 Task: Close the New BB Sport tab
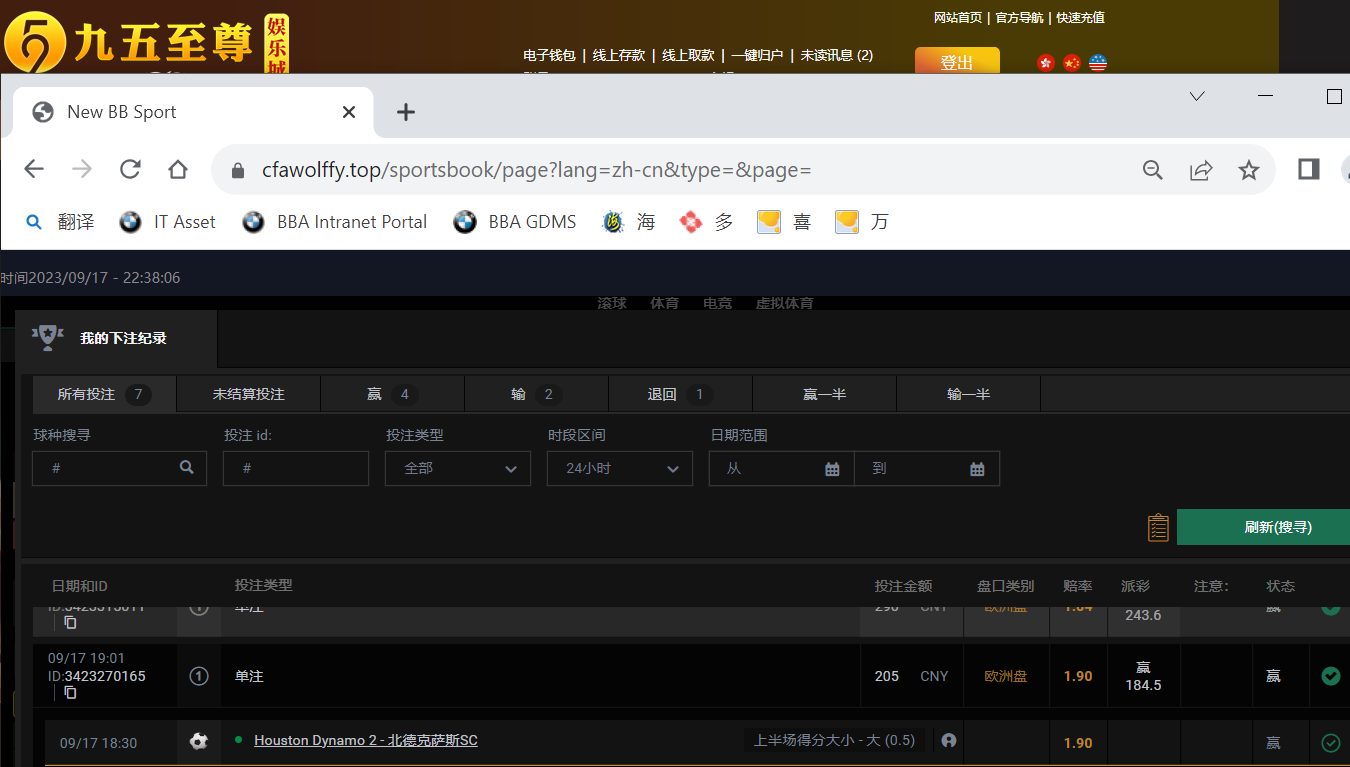tap(349, 112)
